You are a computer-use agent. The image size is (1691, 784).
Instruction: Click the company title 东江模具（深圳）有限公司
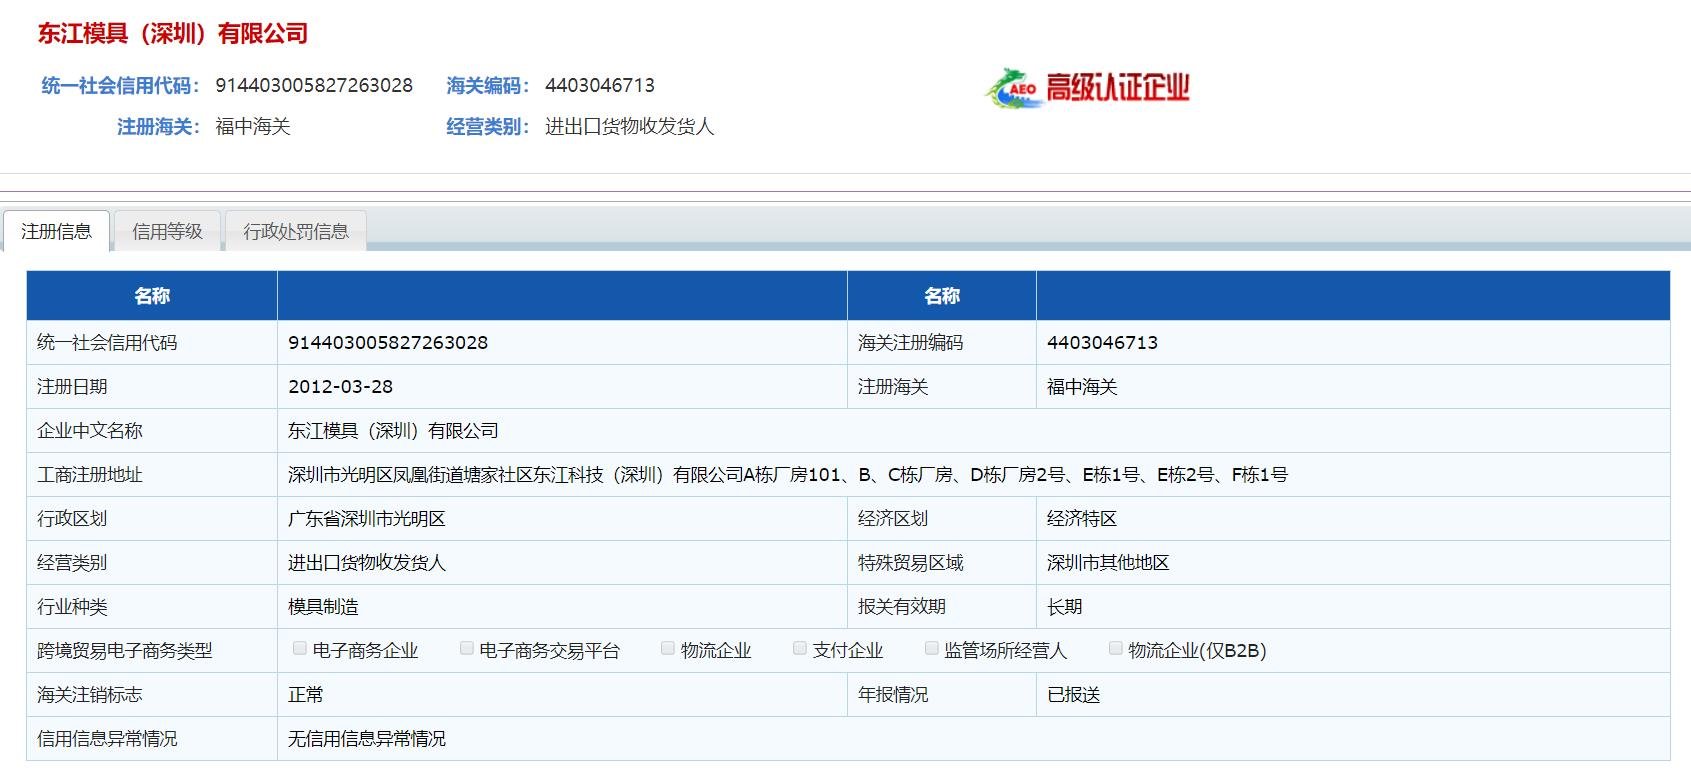click(173, 33)
